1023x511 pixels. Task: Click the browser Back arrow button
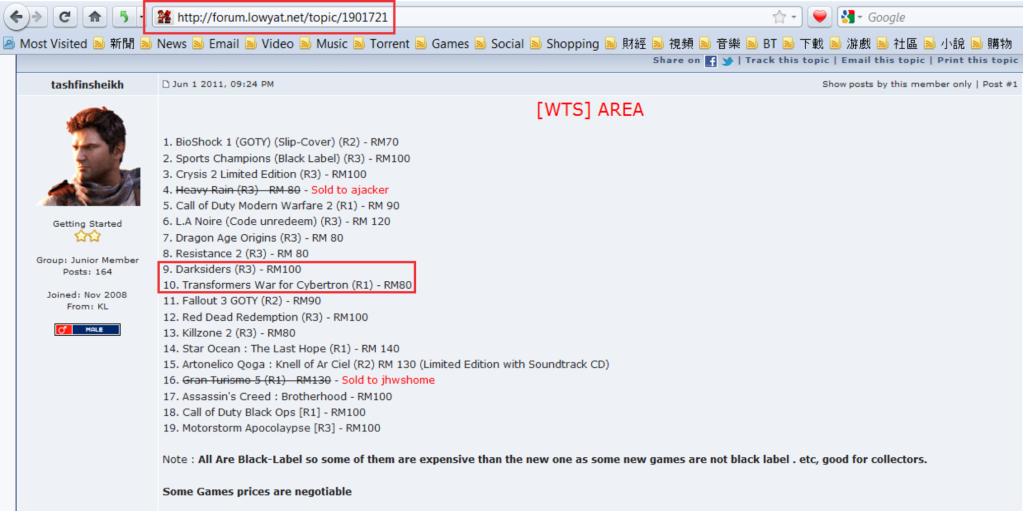point(15,17)
